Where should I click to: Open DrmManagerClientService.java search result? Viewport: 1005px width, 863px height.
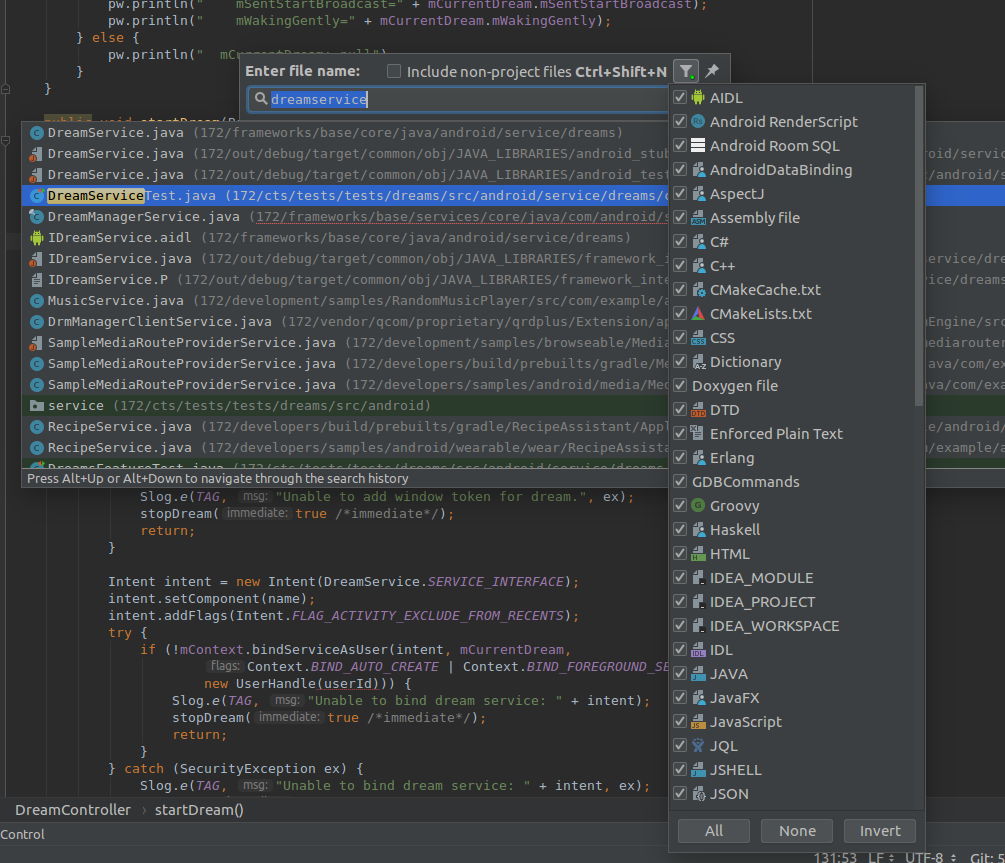(x=345, y=322)
